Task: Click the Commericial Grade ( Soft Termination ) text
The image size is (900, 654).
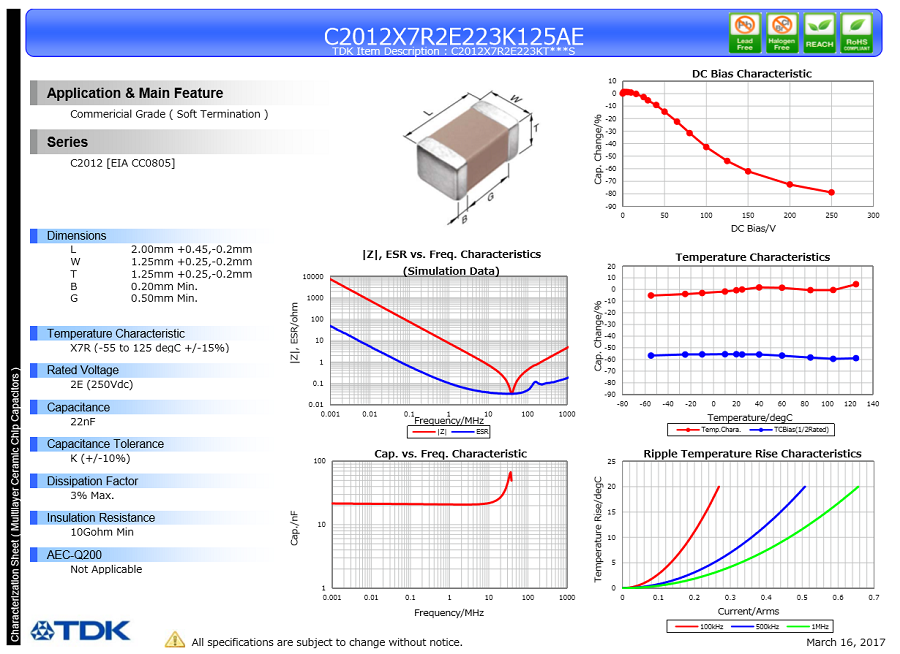Action: point(169,114)
